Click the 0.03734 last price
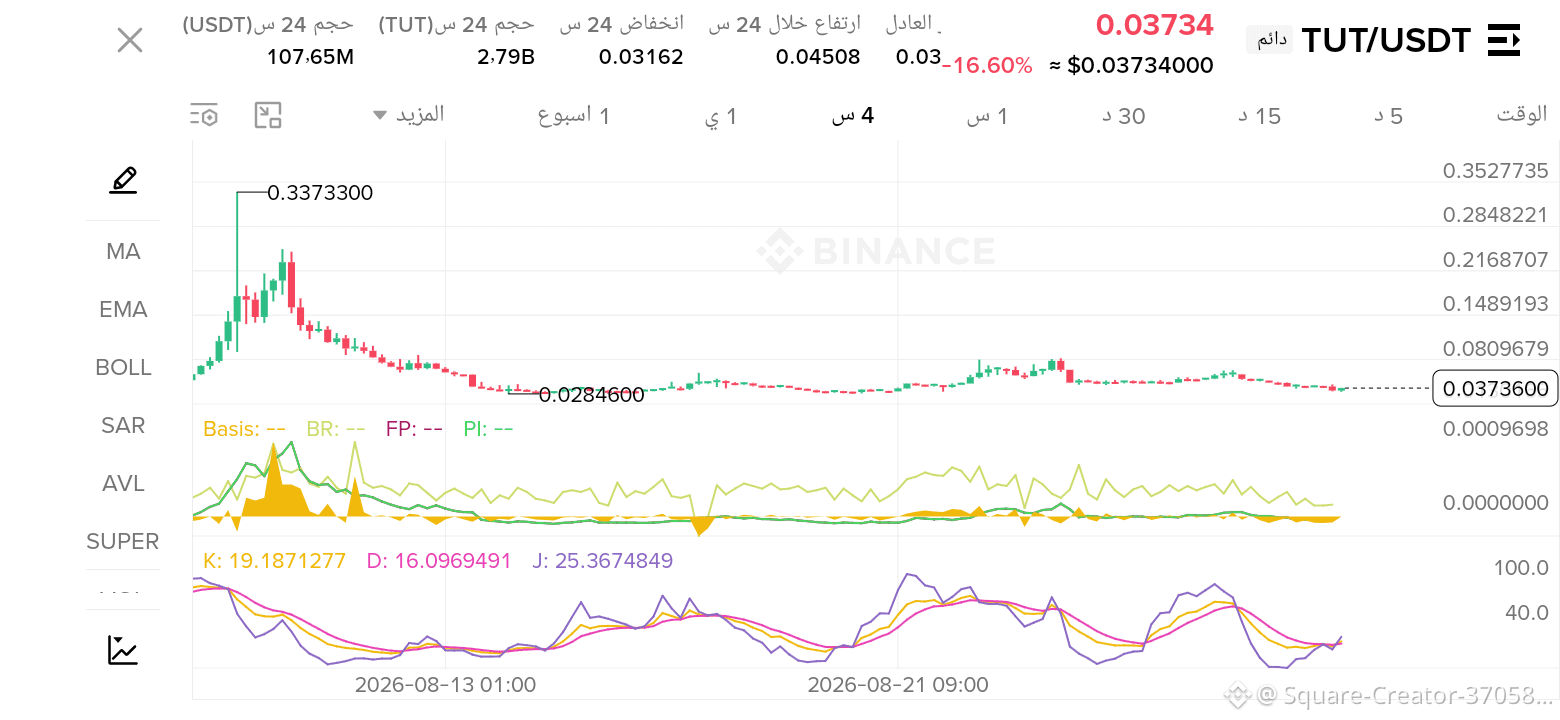 tap(1155, 25)
